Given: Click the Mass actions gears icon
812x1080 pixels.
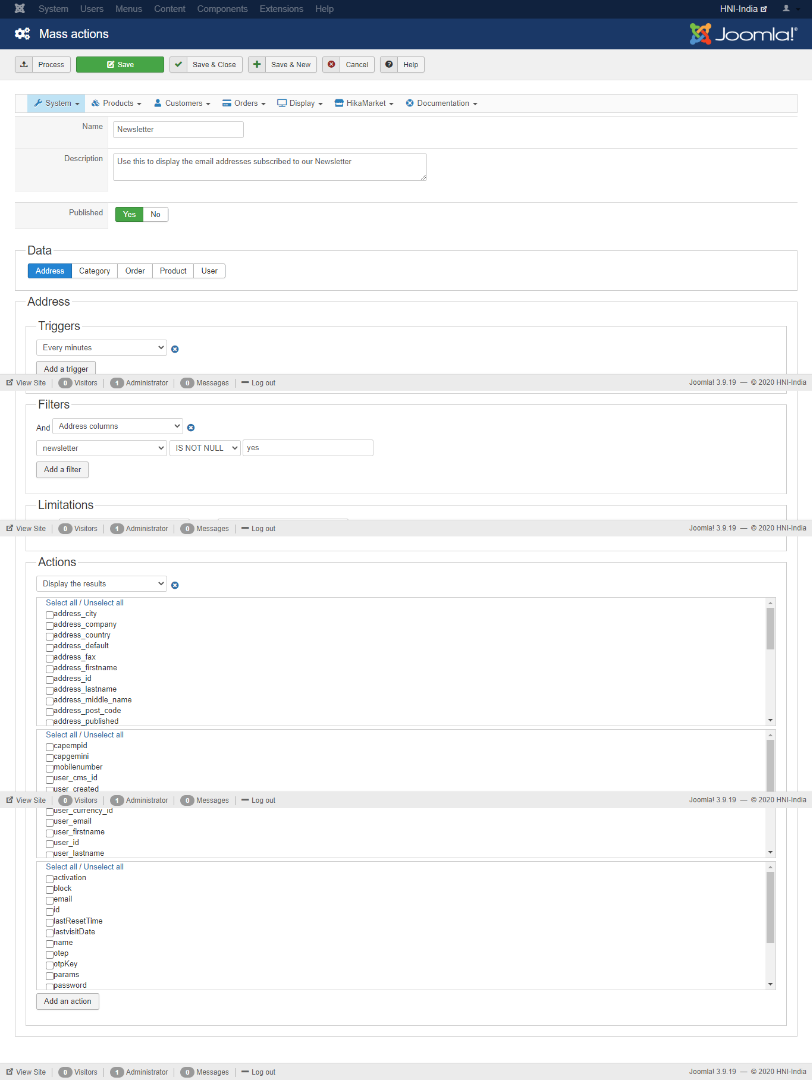Looking at the screenshot, I should coord(23,34).
